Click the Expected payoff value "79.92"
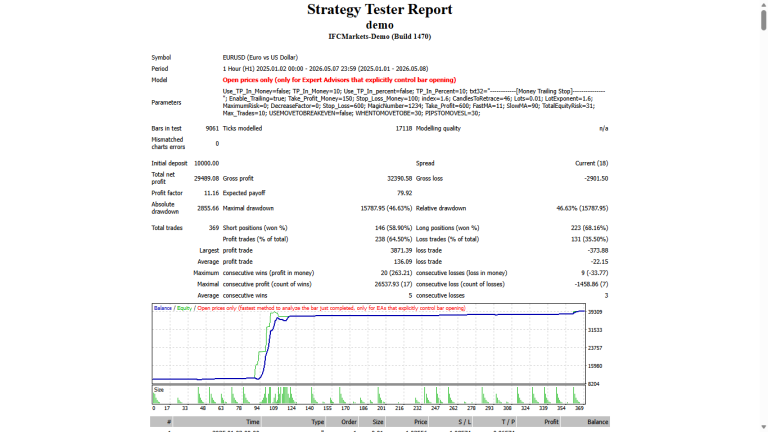 tap(405, 193)
